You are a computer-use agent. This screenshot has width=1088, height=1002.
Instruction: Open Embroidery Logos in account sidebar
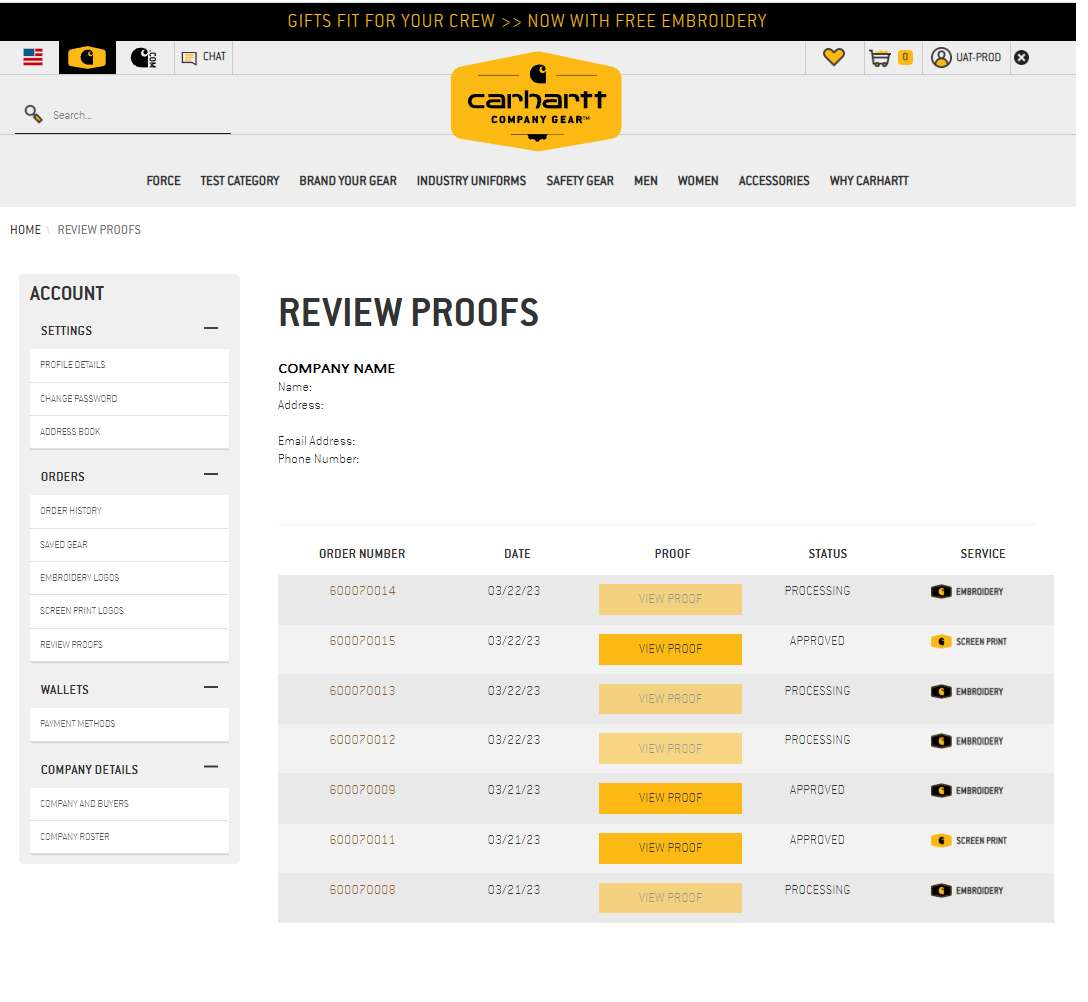pos(130,578)
